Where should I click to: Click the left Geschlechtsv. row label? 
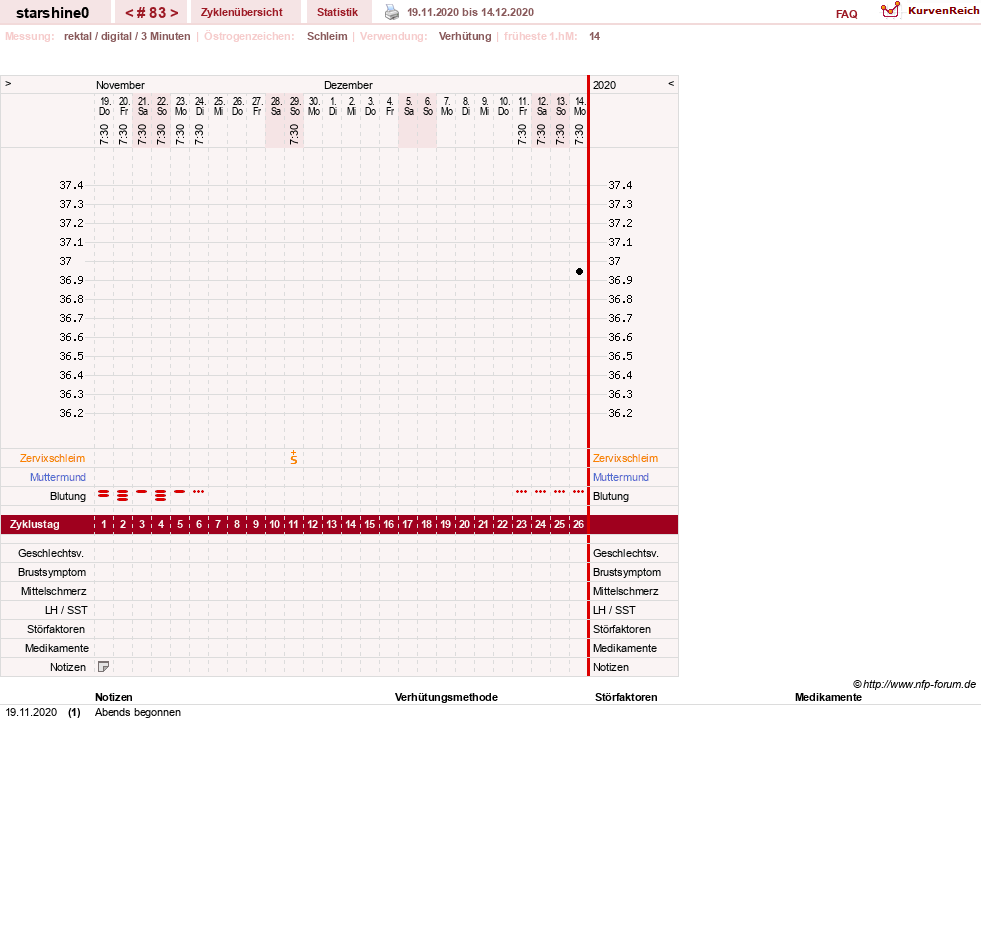[51, 553]
